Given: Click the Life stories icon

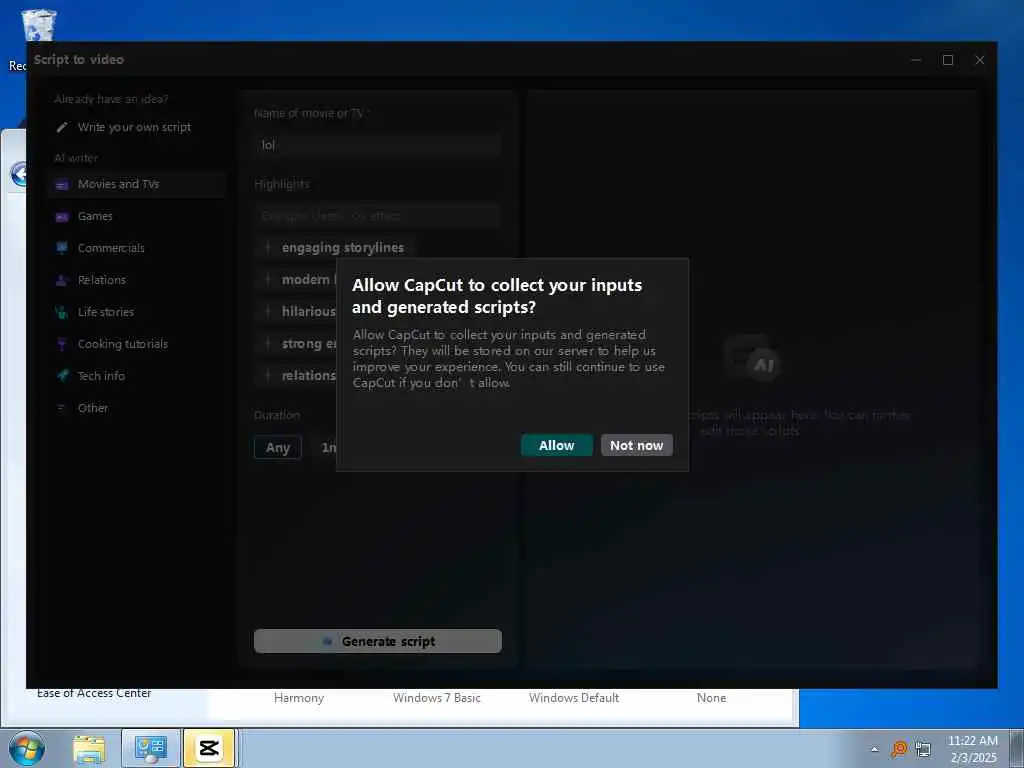Looking at the screenshot, I should click(x=62, y=312).
